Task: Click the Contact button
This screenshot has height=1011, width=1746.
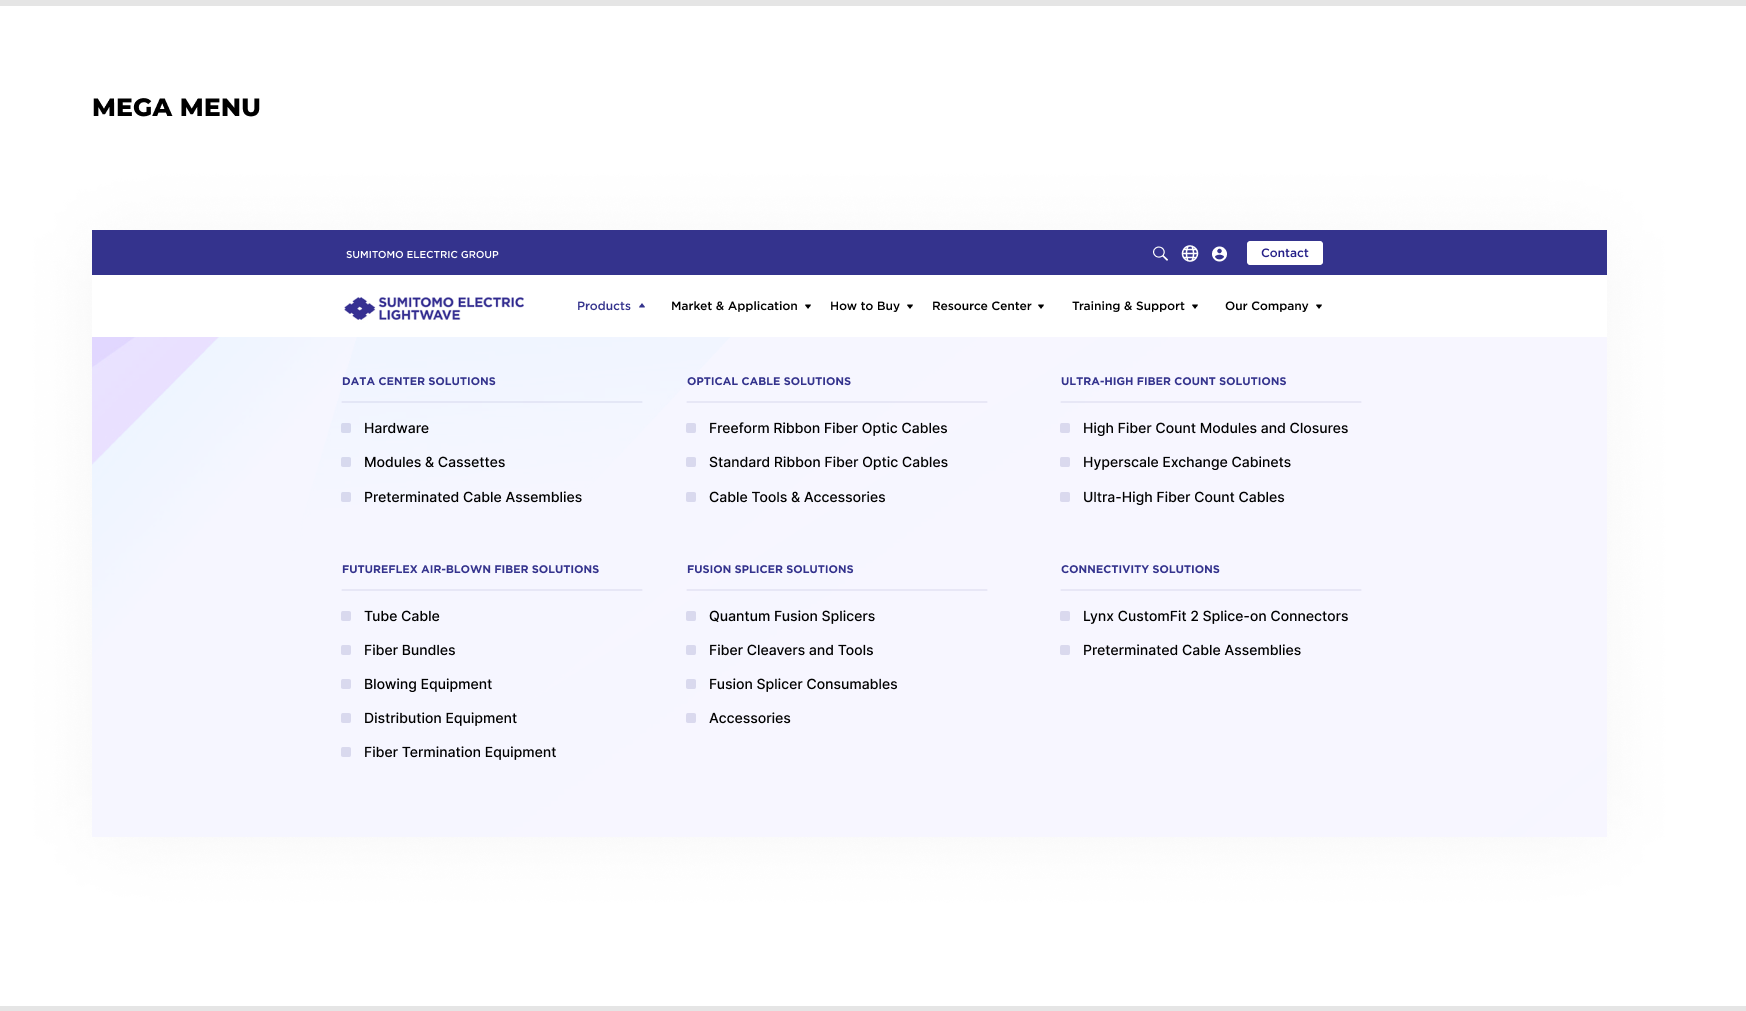Action: (1284, 253)
